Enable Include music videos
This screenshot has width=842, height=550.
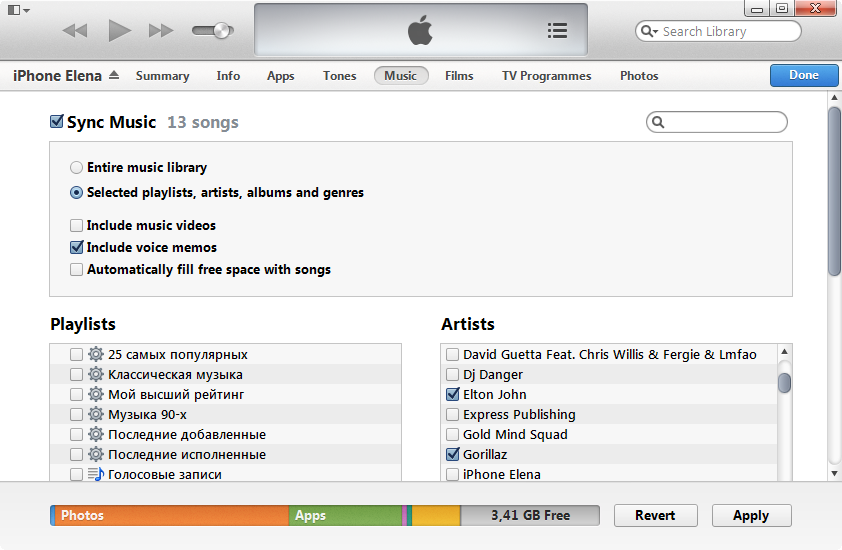click(x=76, y=225)
